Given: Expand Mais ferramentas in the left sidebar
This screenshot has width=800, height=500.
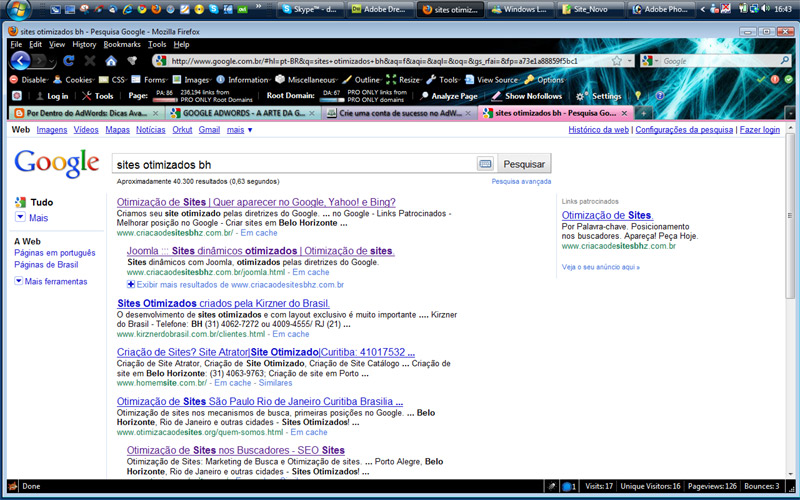Looking at the screenshot, I should [51, 281].
